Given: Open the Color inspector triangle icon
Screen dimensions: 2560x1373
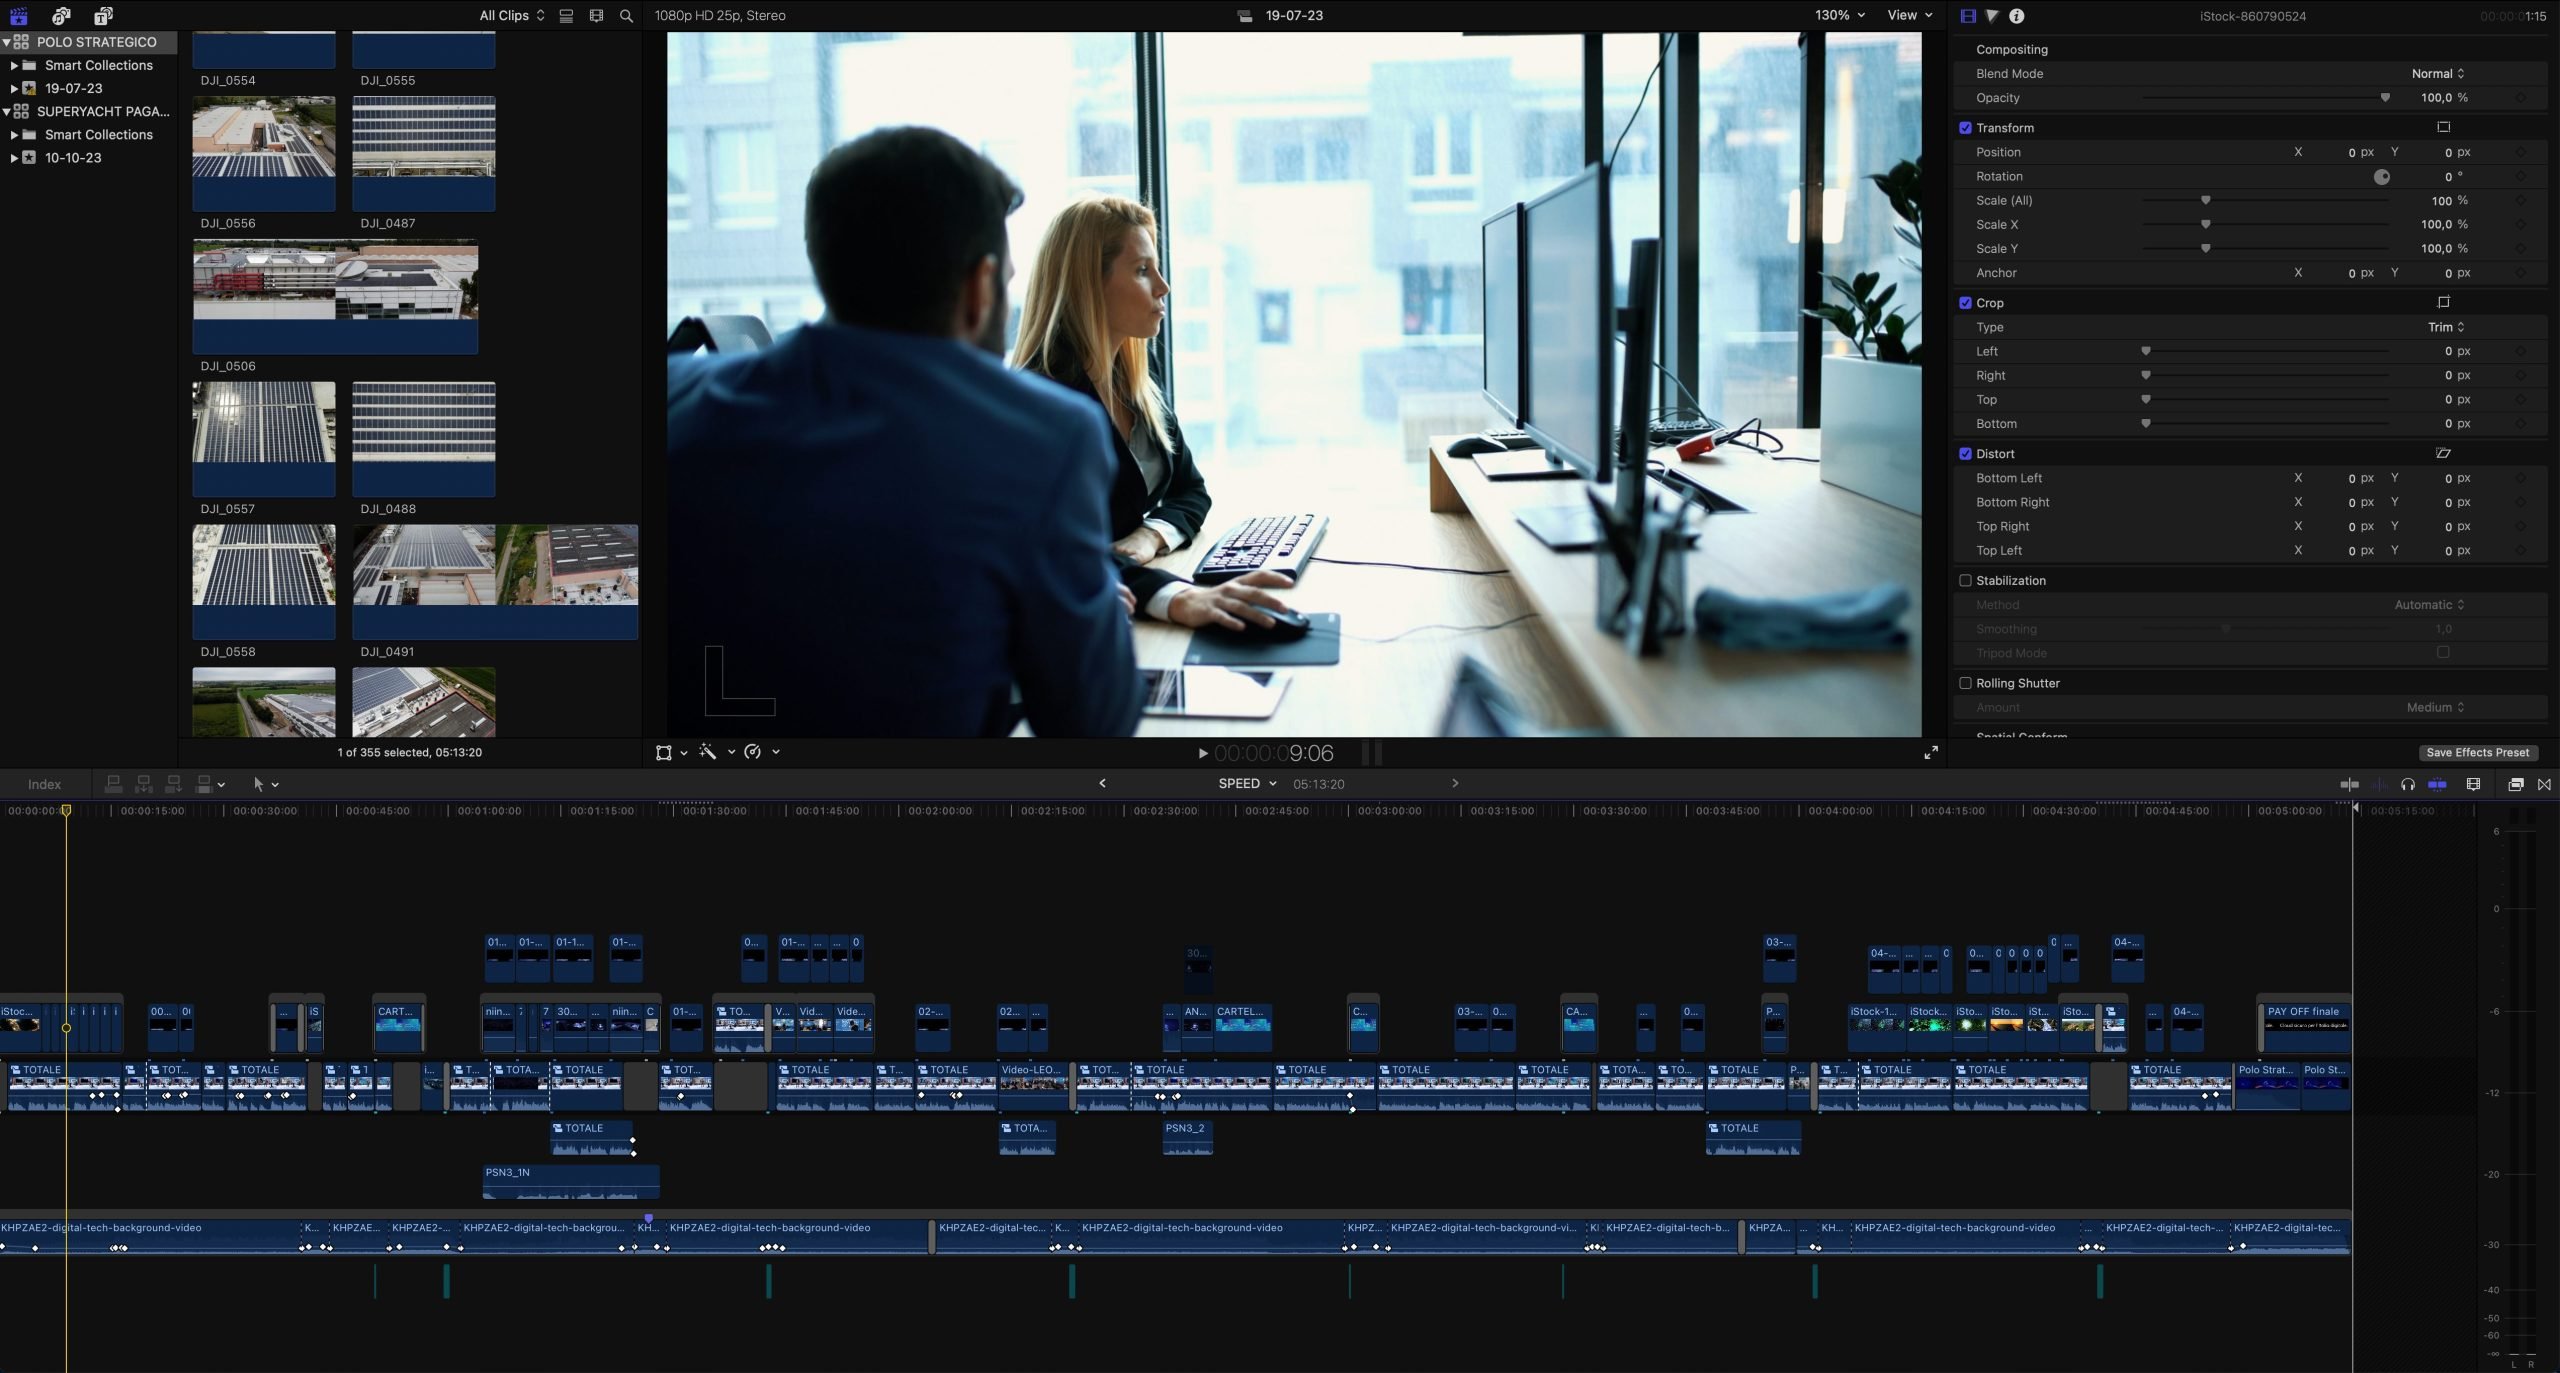Looking at the screenshot, I should 1992,16.
